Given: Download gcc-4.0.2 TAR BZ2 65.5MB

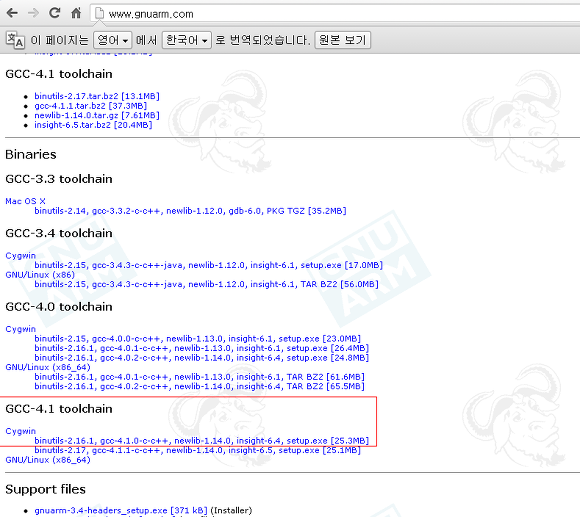Looking at the screenshot, I should (x=199, y=386).
